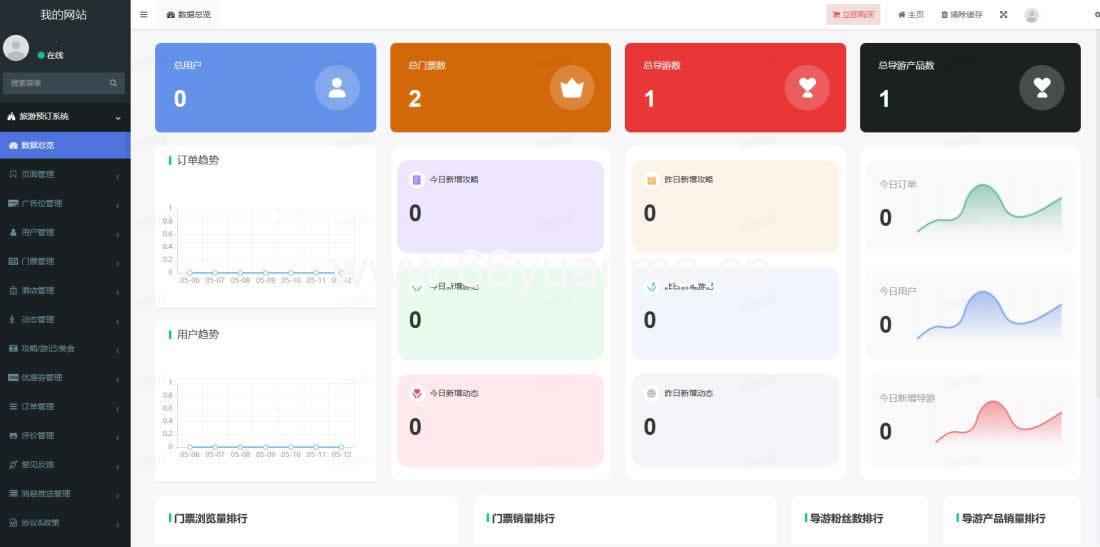Image resolution: width=1100 pixels, height=547 pixels.
Task: Select 数据总览 in the sidebar
Action: point(65,145)
